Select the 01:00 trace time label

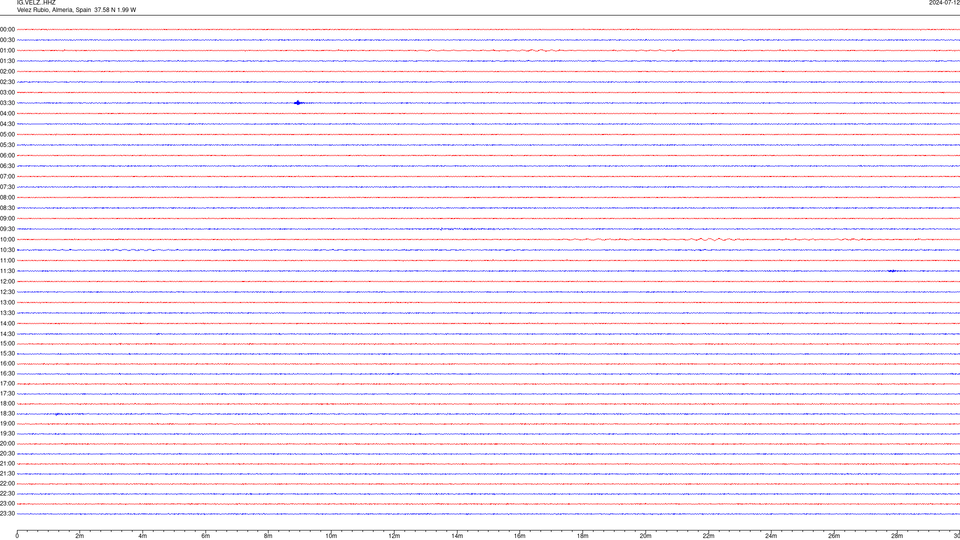pyautogui.click(x=7, y=50)
